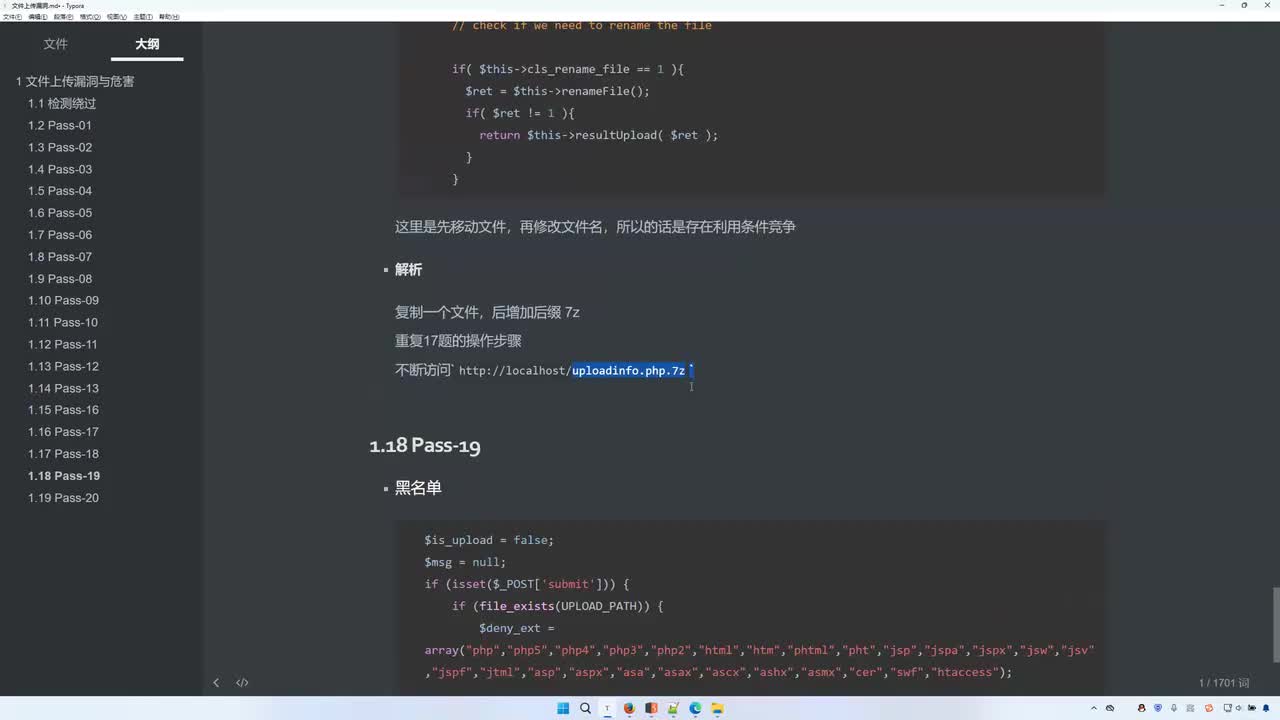This screenshot has height=720, width=1280.
Task: Click code line $msg = null;
Action: (465, 562)
